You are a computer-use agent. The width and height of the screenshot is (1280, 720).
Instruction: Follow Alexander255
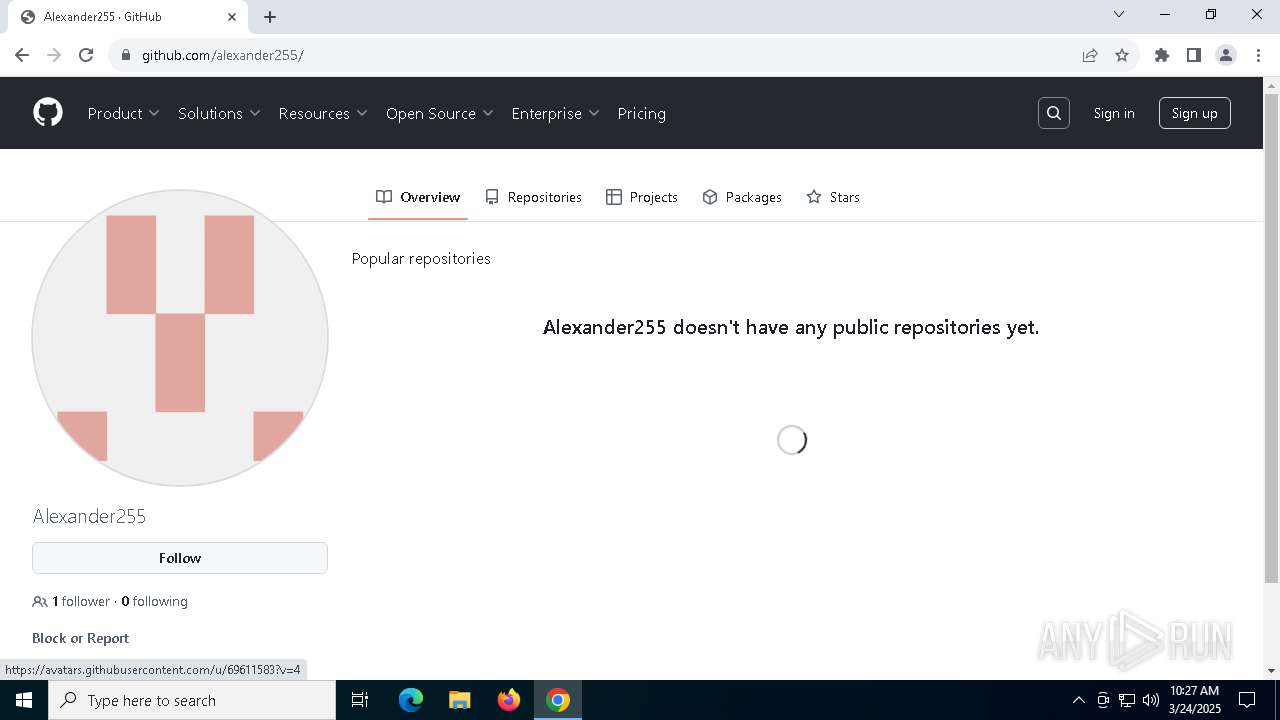180,558
